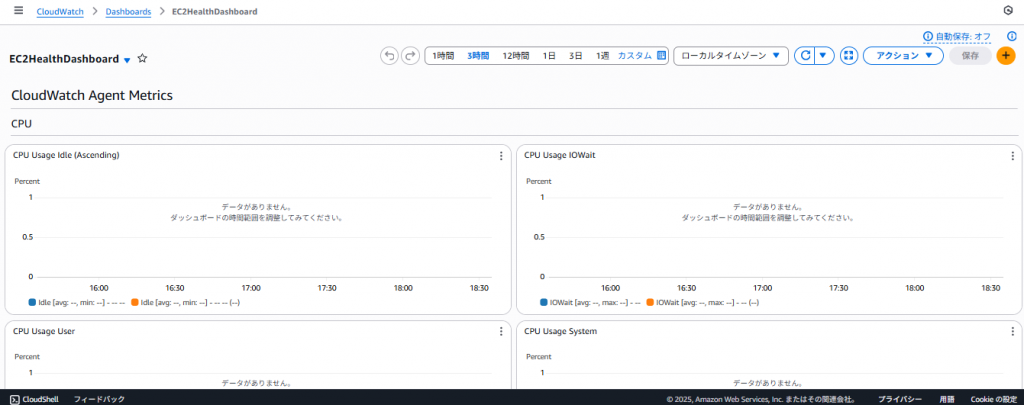
Task: Add a widget with the orange plus button
Action: pos(1006,56)
